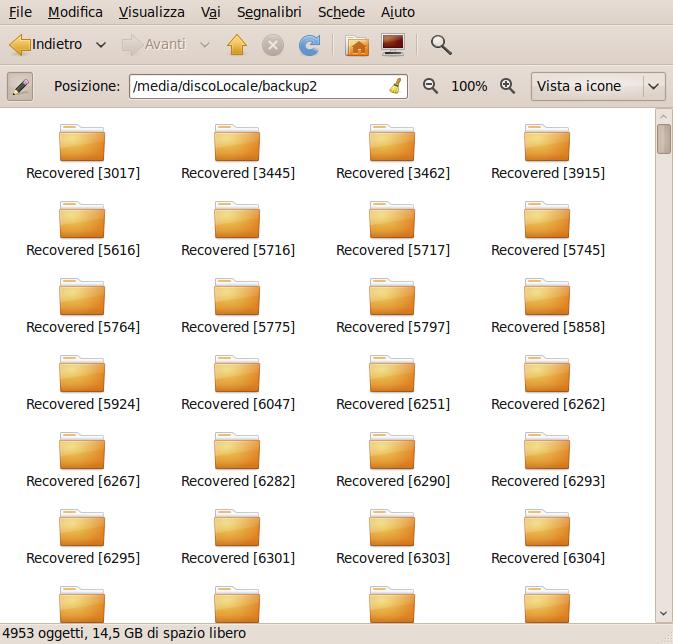The image size is (673, 644).
Task: Select folder Recovered [5924]
Action: (82, 383)
